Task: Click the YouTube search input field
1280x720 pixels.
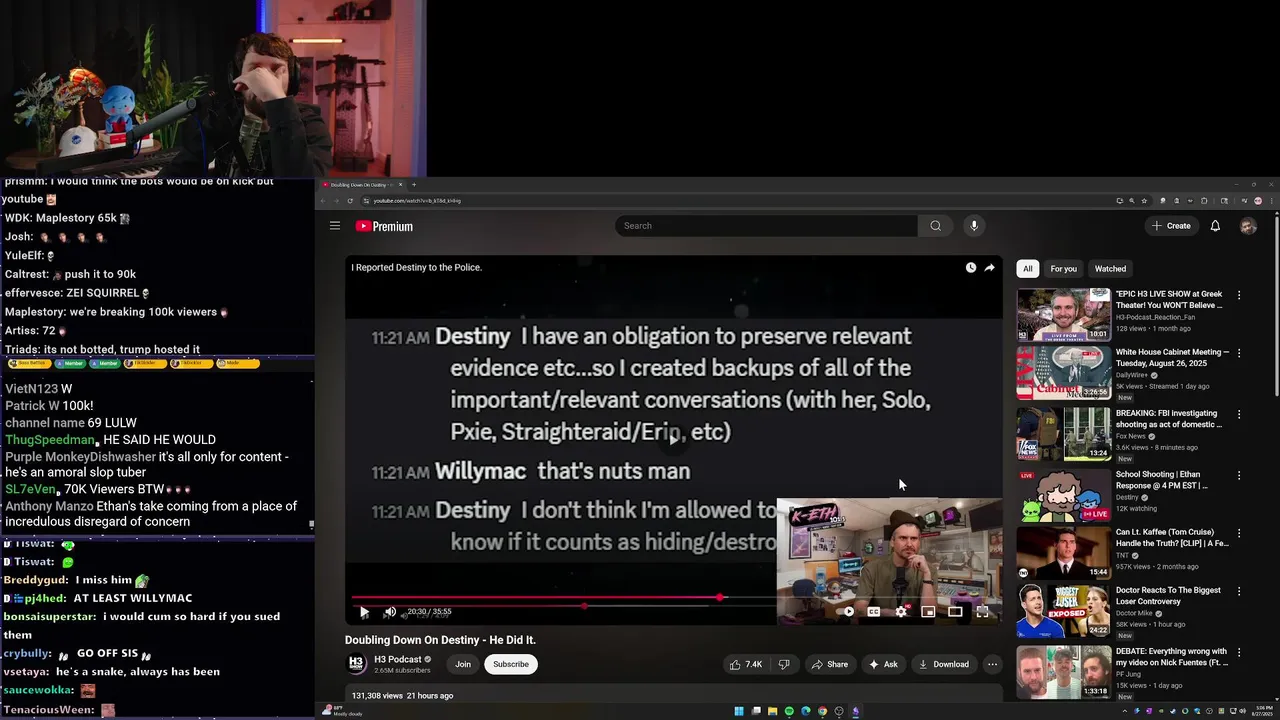Action: click(x=766, y=226)
